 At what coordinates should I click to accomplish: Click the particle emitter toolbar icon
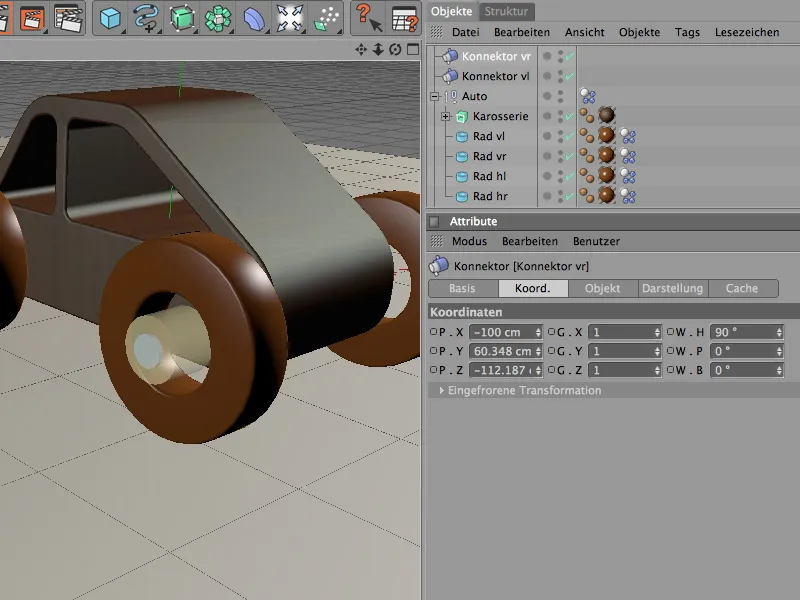[326, 17]
